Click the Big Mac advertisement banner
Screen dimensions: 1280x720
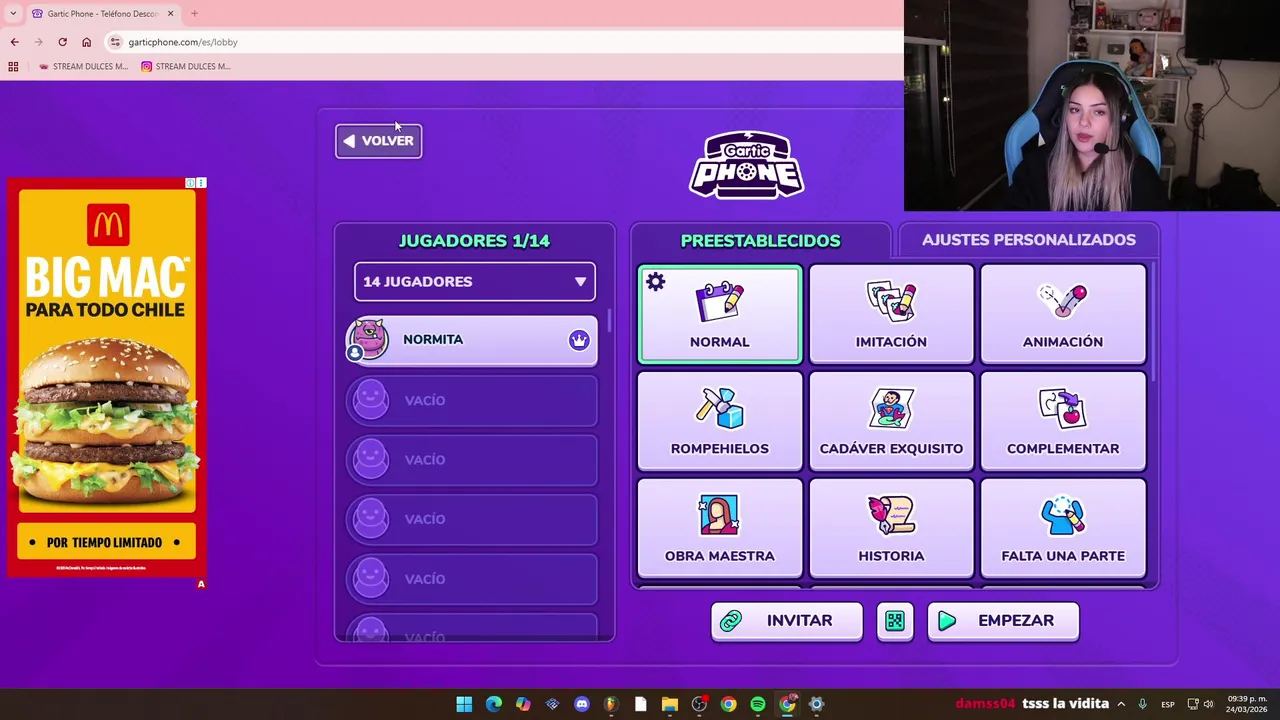tap(107, 378)
